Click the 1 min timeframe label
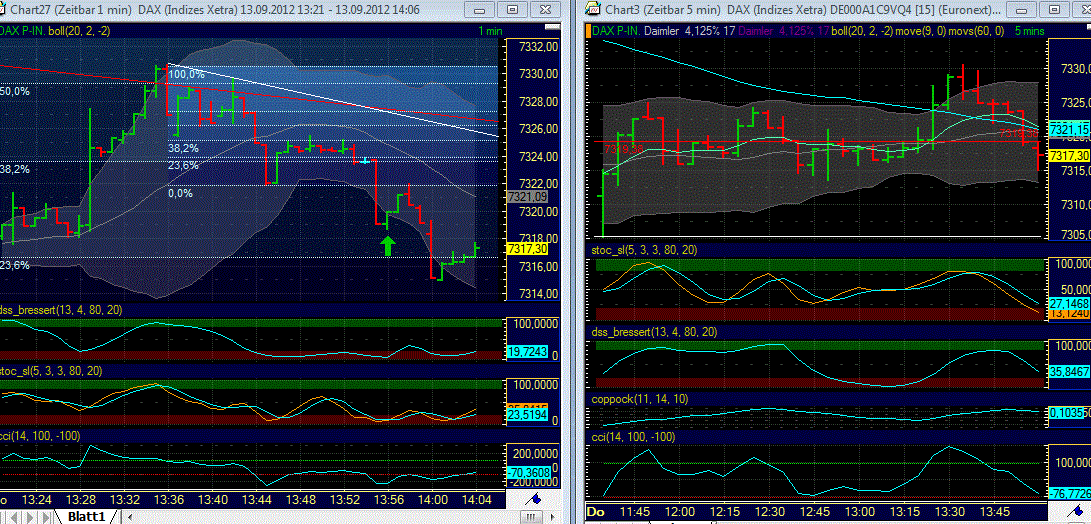The height and width of the screenshot is (524, 1091). pos(490,31)
